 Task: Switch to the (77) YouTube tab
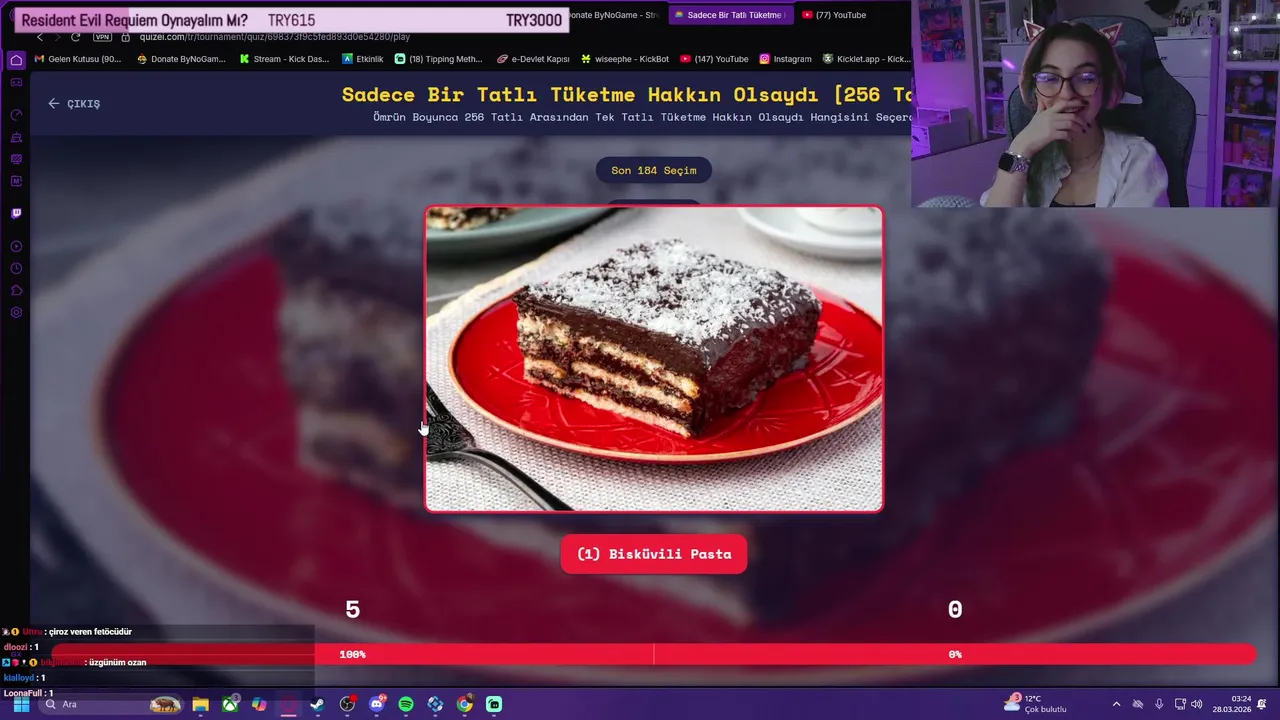[x=834, y=15]
